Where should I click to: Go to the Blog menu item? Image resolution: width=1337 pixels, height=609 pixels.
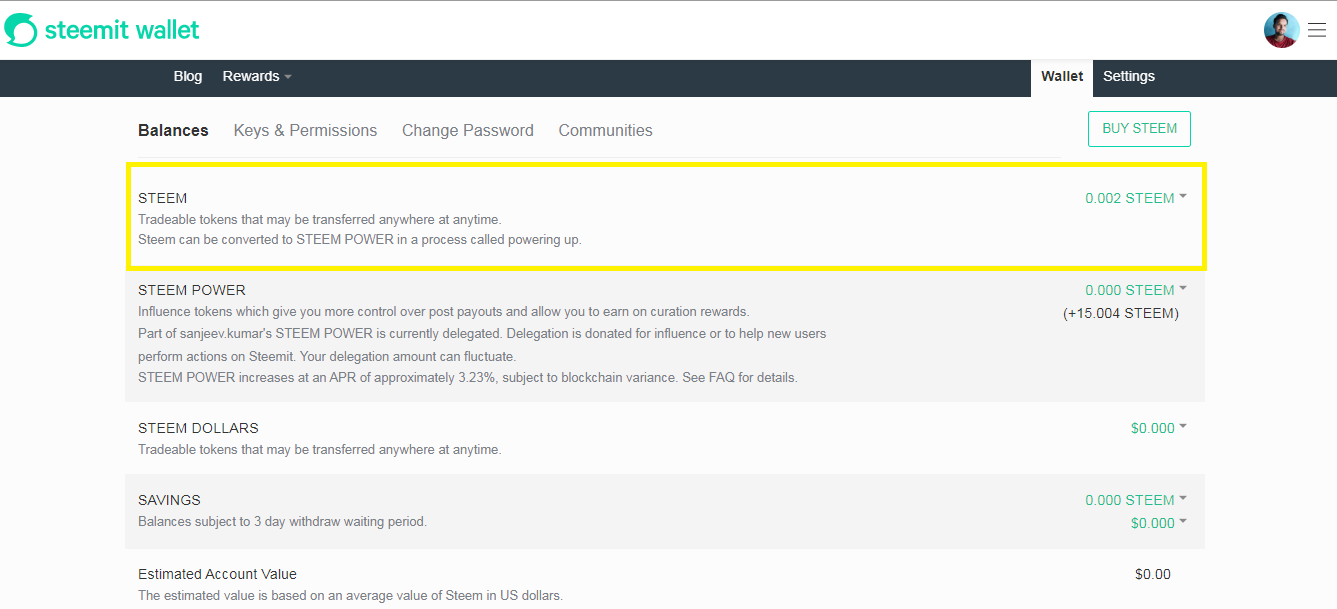(188, 77)
